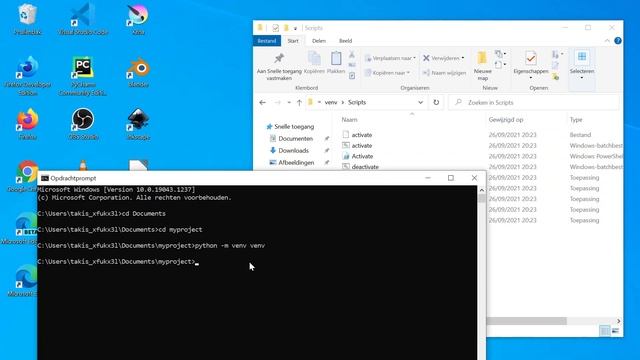The width and height of the screenshot is (640, 360).
Task: Open Quick Access Toolbar customize dropdown
Action: [295, 29]
